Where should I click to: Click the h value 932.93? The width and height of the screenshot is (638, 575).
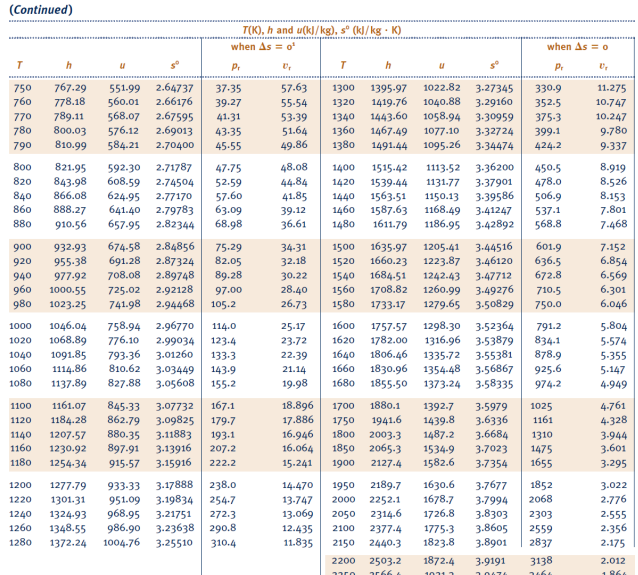coord(70,247)
